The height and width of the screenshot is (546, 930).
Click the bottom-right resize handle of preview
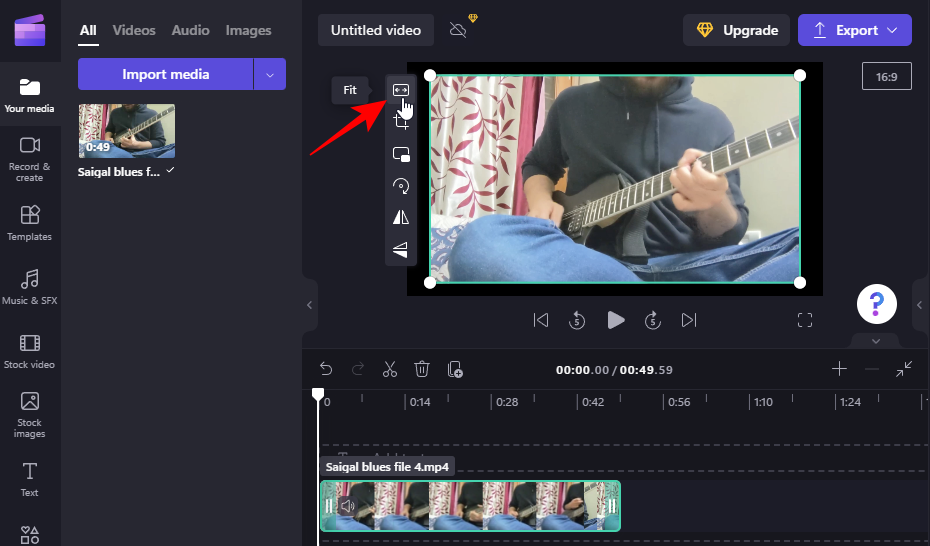800,283
